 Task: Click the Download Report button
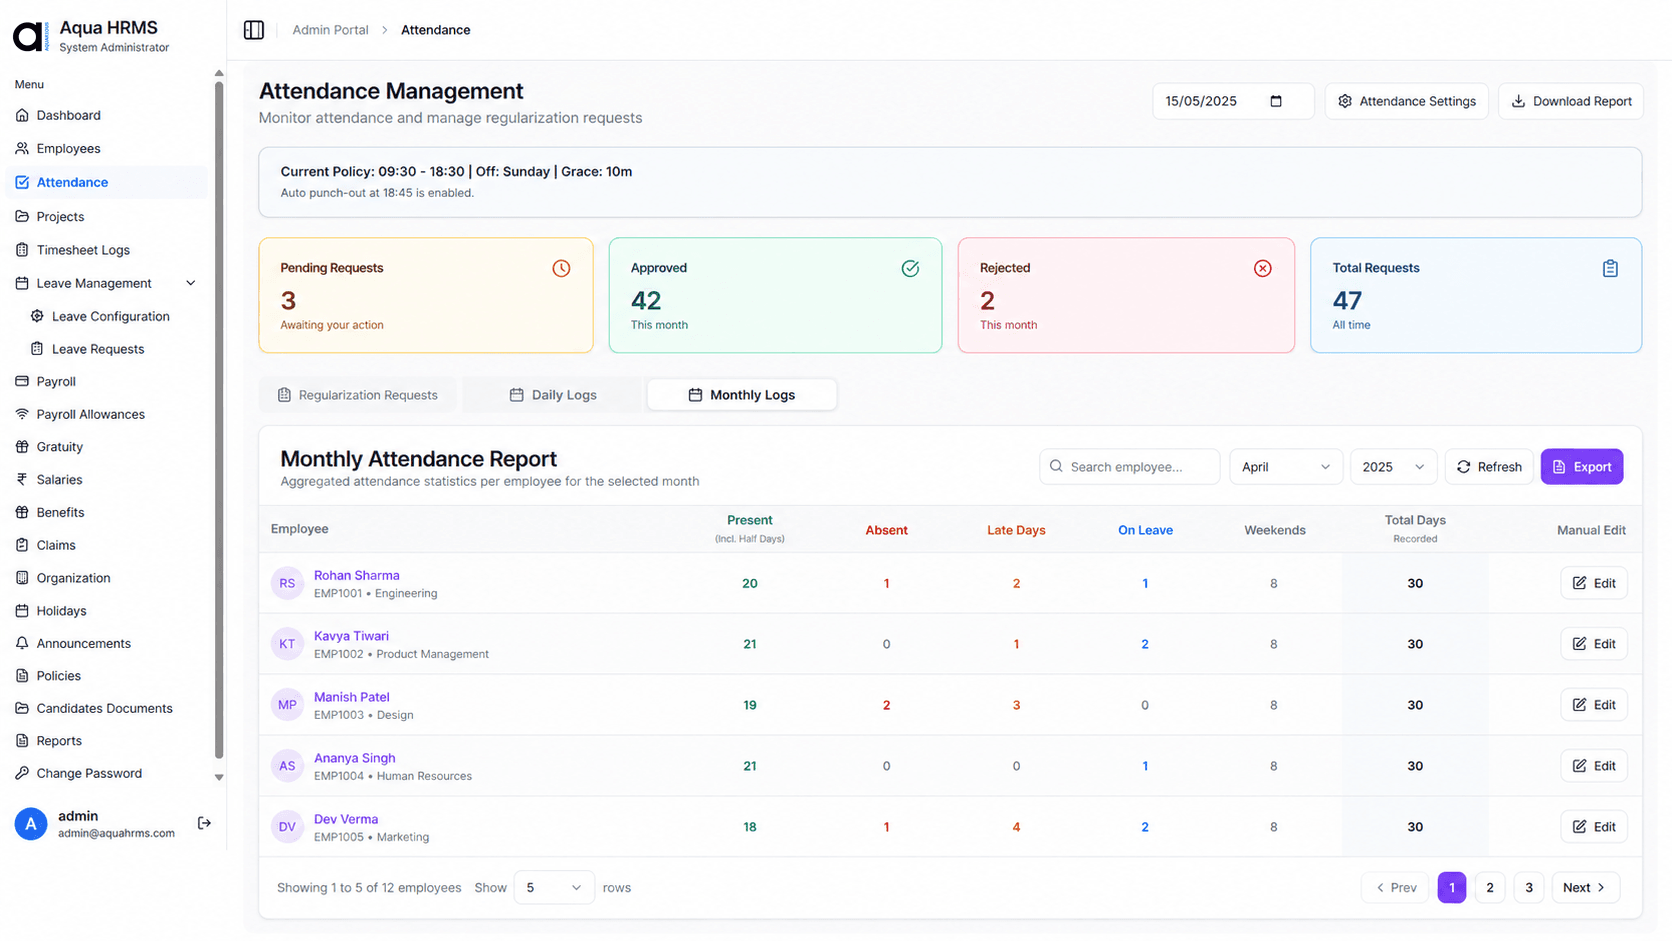1570,101
